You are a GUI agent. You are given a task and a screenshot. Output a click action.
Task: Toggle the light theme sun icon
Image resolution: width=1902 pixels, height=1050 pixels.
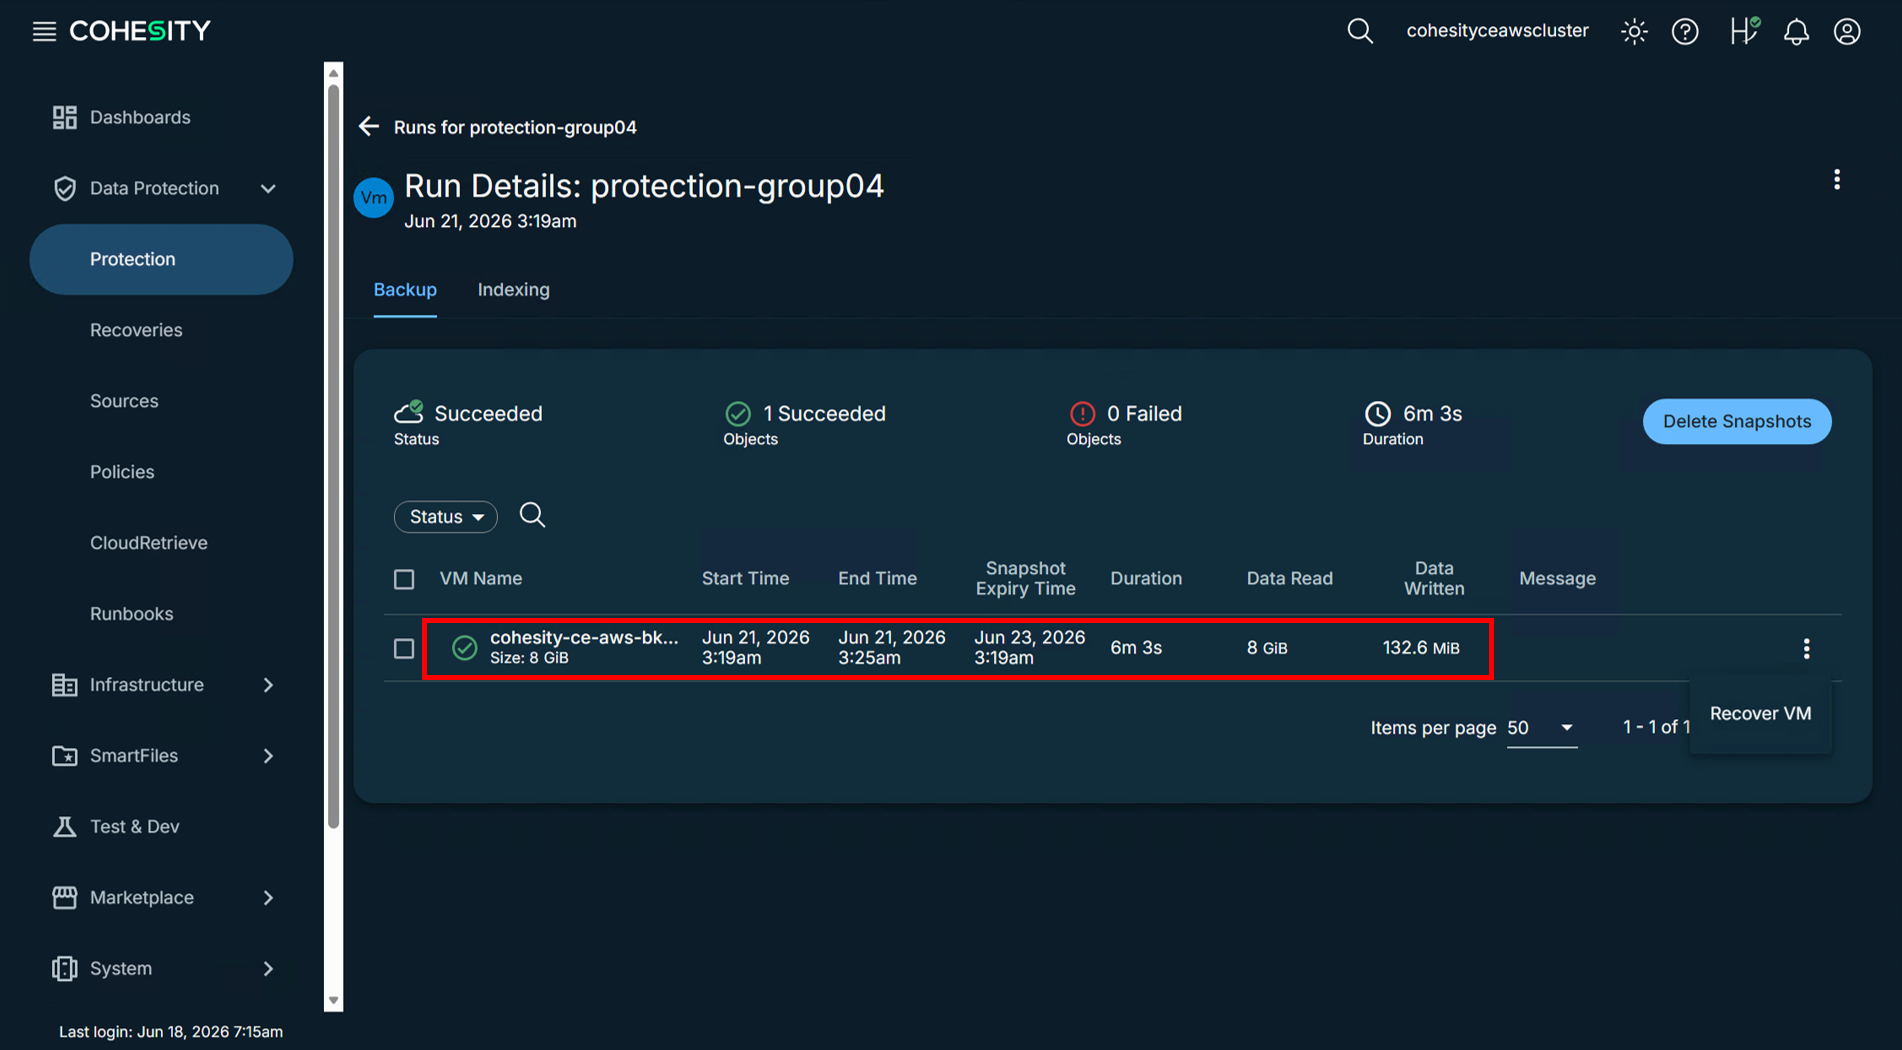click(x=1634, y=31)
